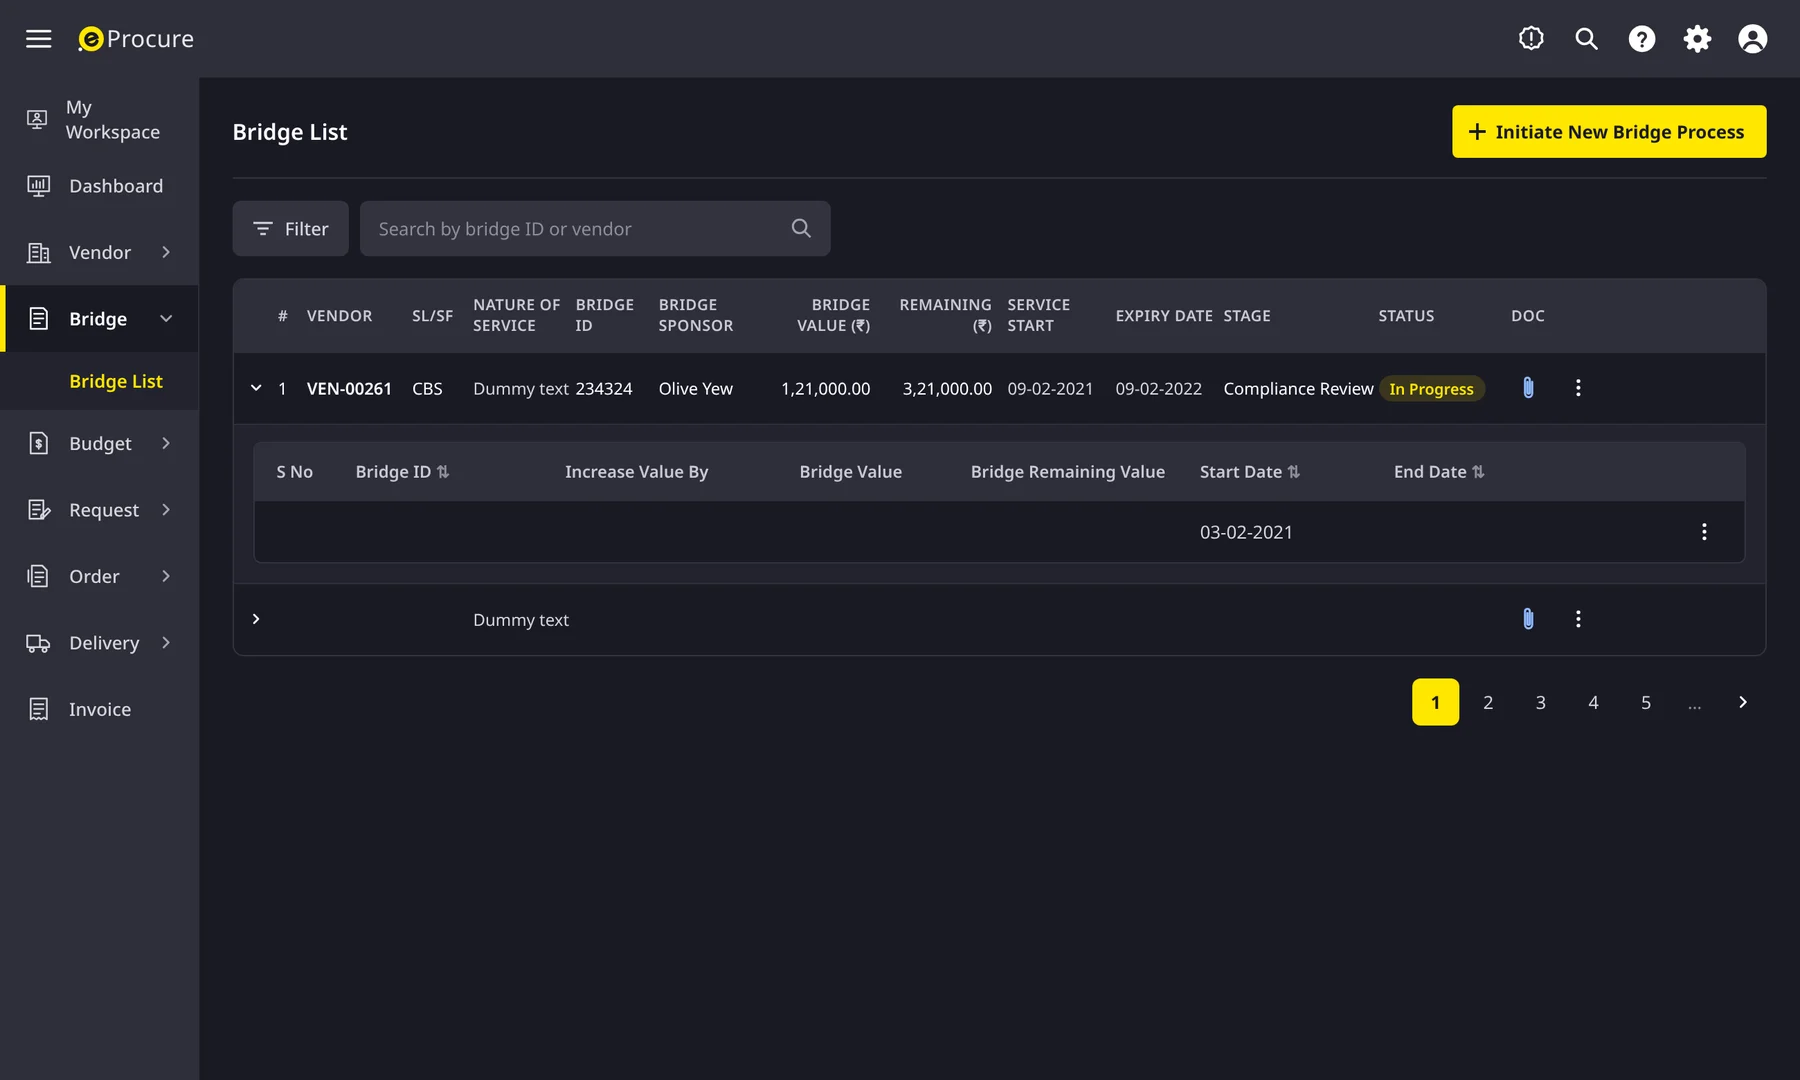Open My Workspace in the sidebar
The image size is (1800, 1080).
pos(99,119)
